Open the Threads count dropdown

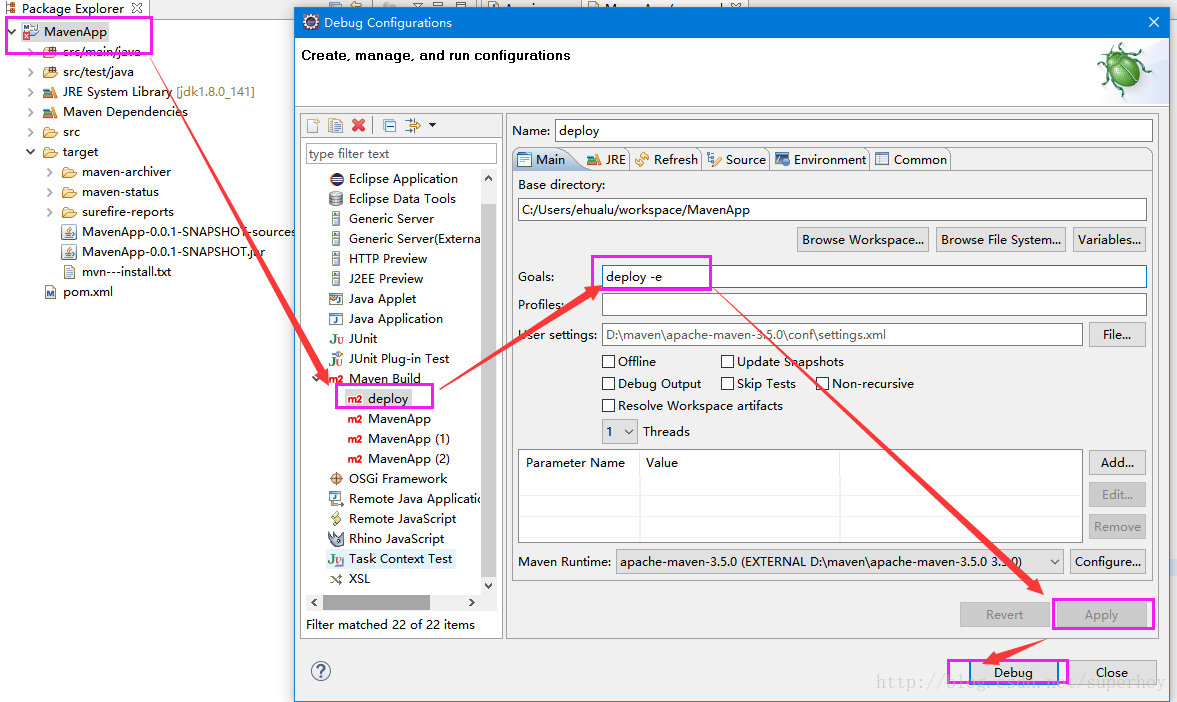620,432
